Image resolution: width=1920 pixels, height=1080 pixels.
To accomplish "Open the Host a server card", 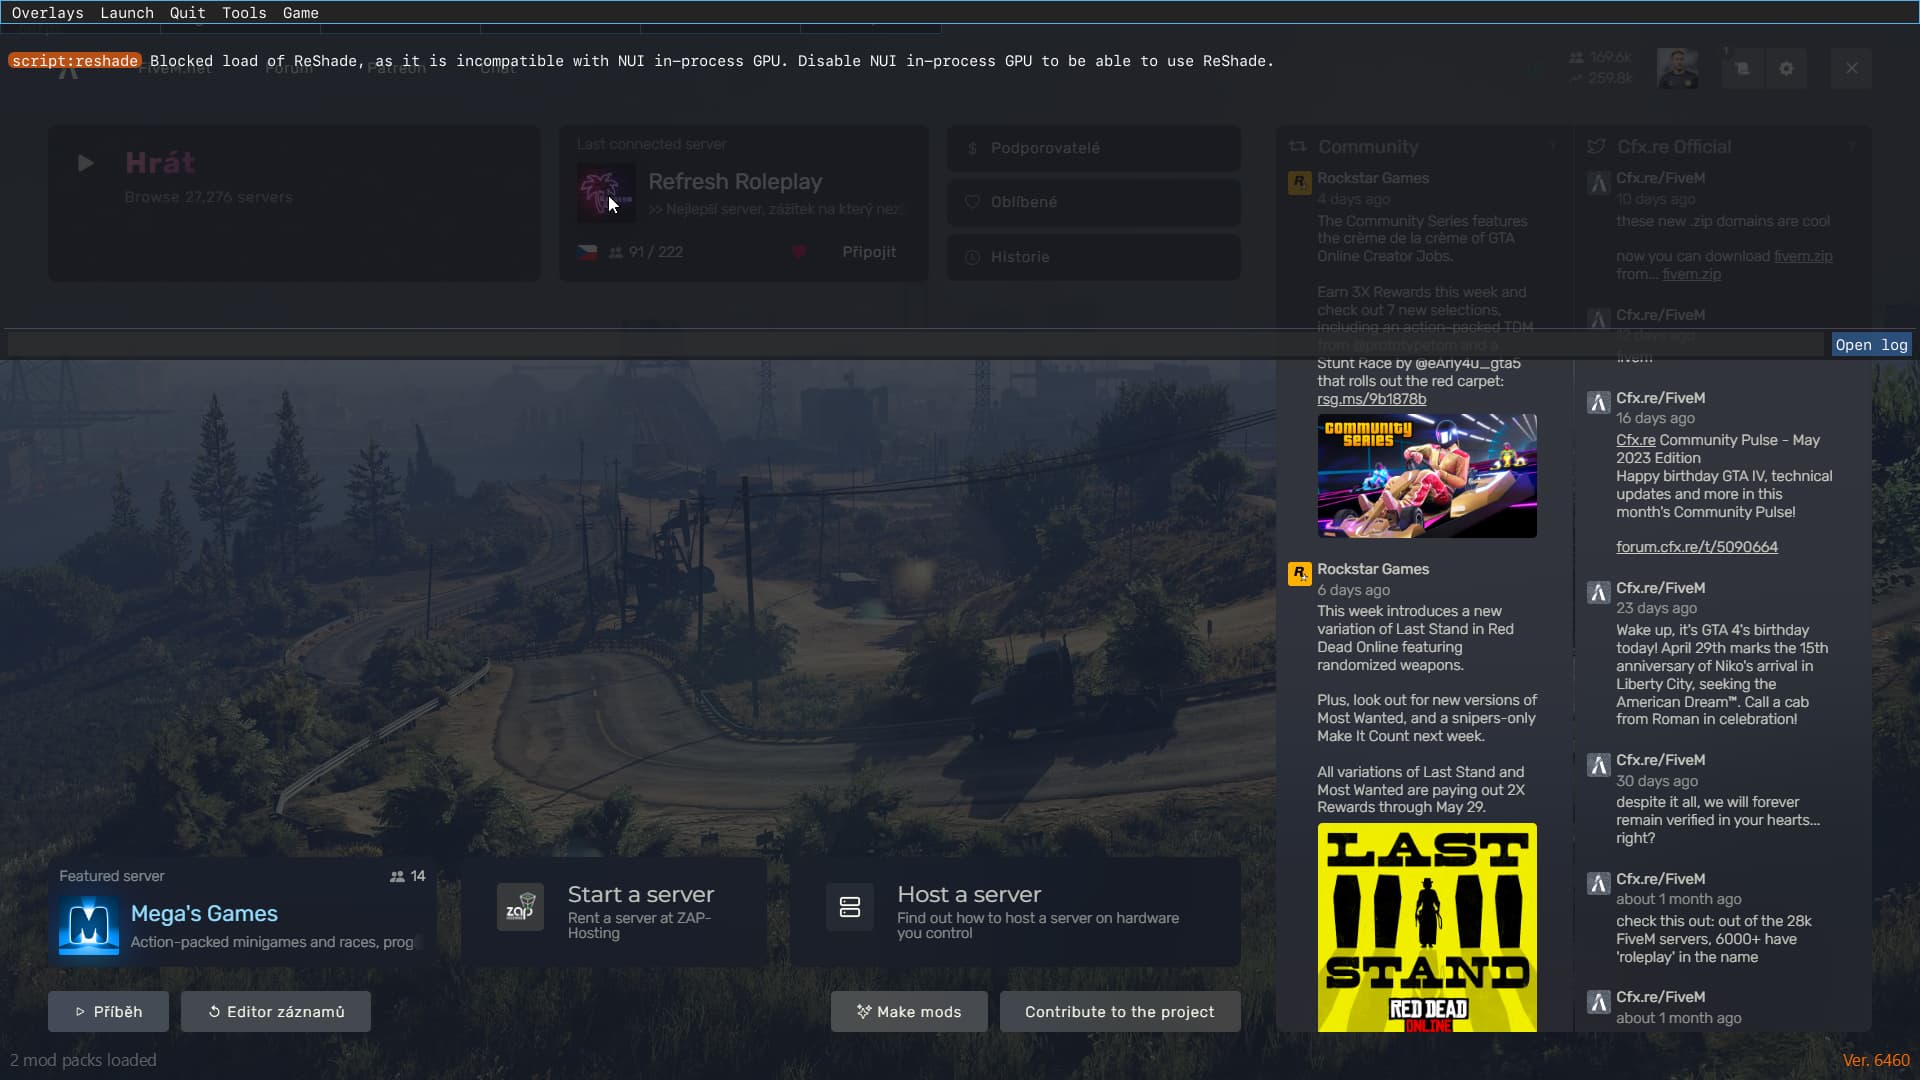I will point(1015,912).
